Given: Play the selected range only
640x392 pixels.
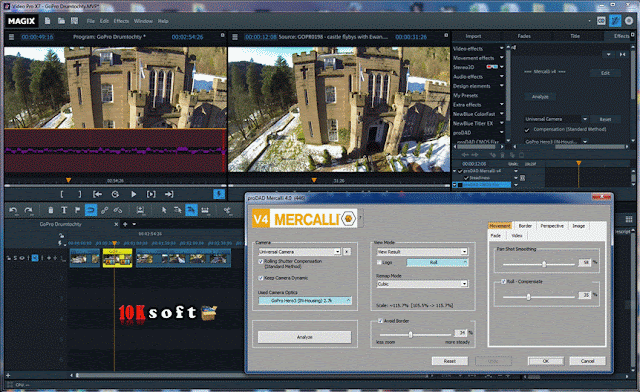Looking at the screenshot, I should (x=151, y=194).
